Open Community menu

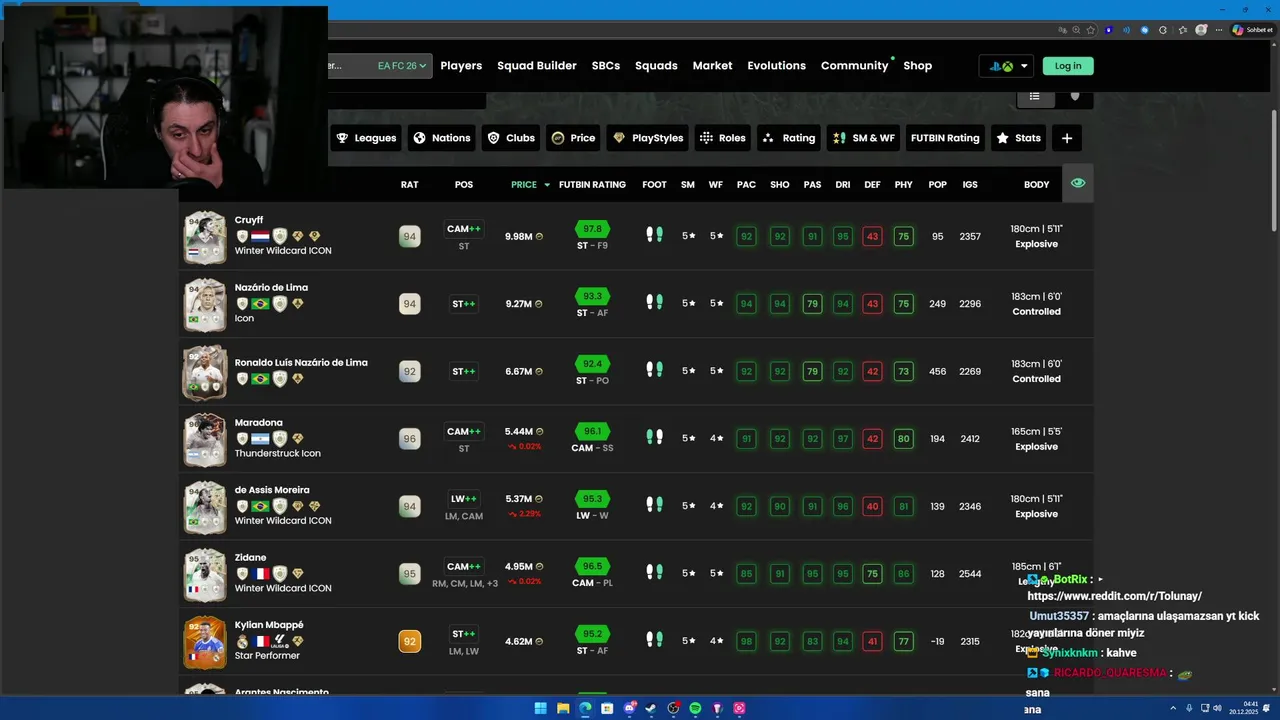tap(855, 66)
